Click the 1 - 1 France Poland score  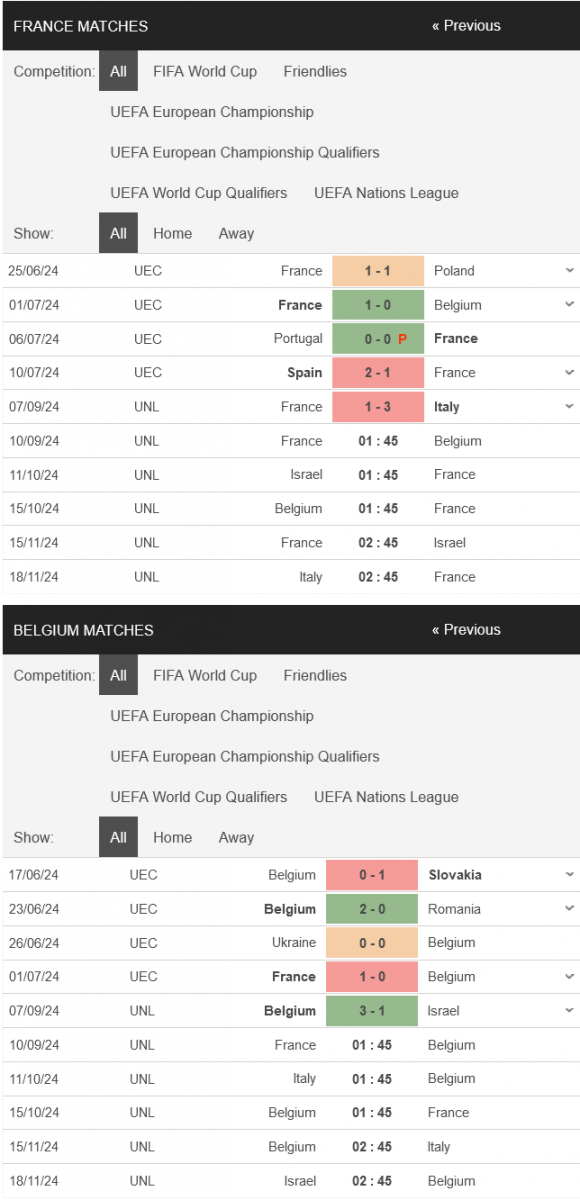pyautogui.click(x=378, y=271)
